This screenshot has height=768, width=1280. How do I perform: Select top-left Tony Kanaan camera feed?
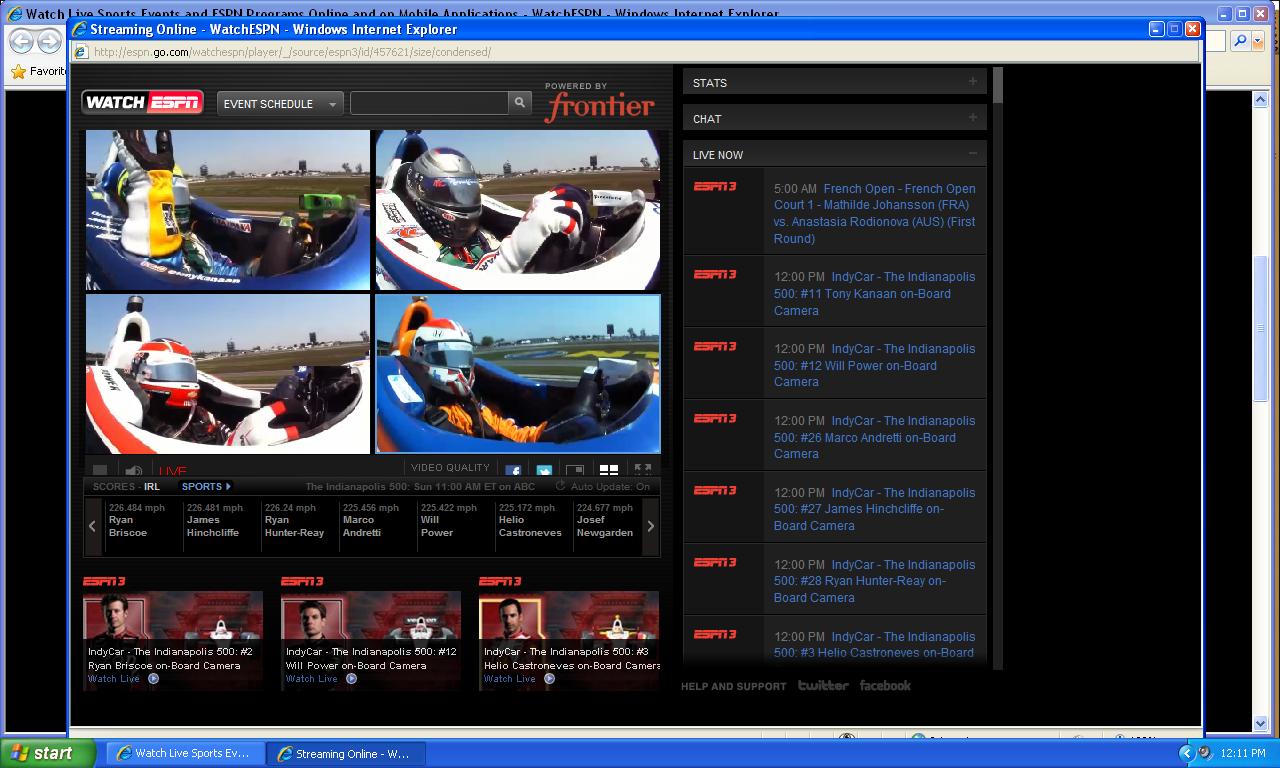[228, 209]
